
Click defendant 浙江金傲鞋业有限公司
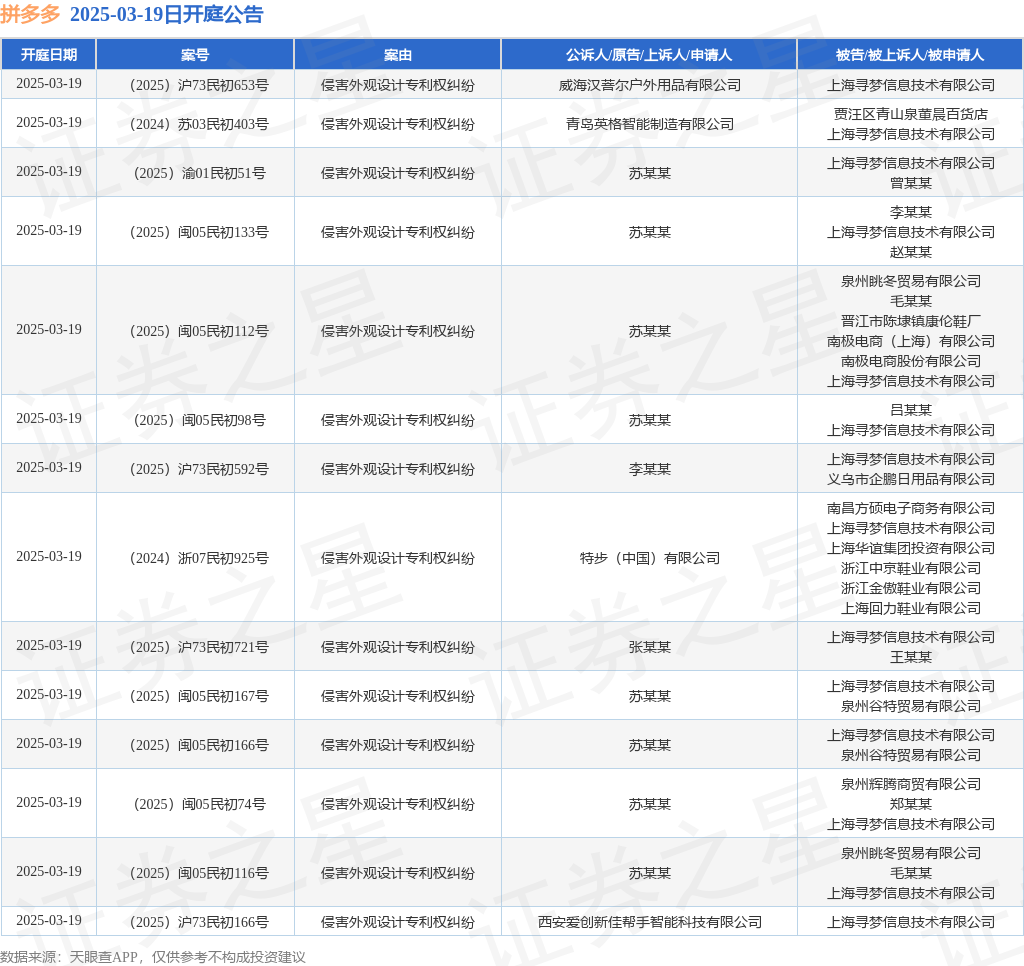point(910,588)
